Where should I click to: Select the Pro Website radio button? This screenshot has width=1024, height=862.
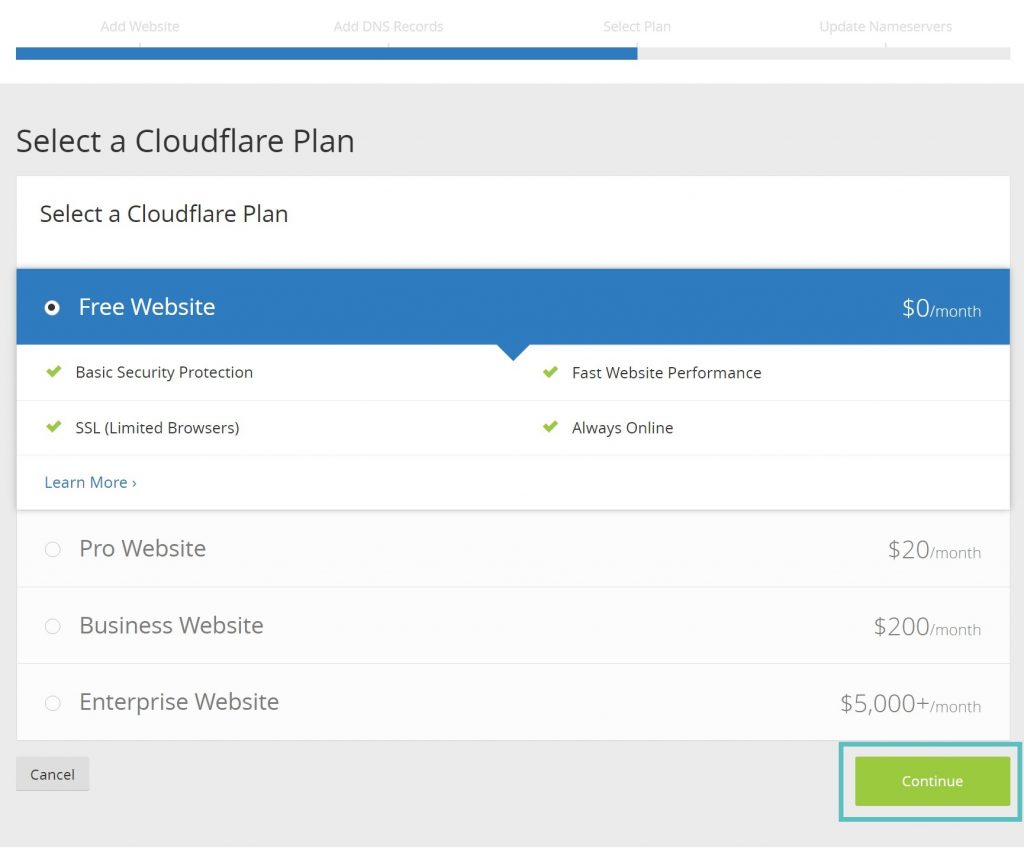tap(53, 549)
